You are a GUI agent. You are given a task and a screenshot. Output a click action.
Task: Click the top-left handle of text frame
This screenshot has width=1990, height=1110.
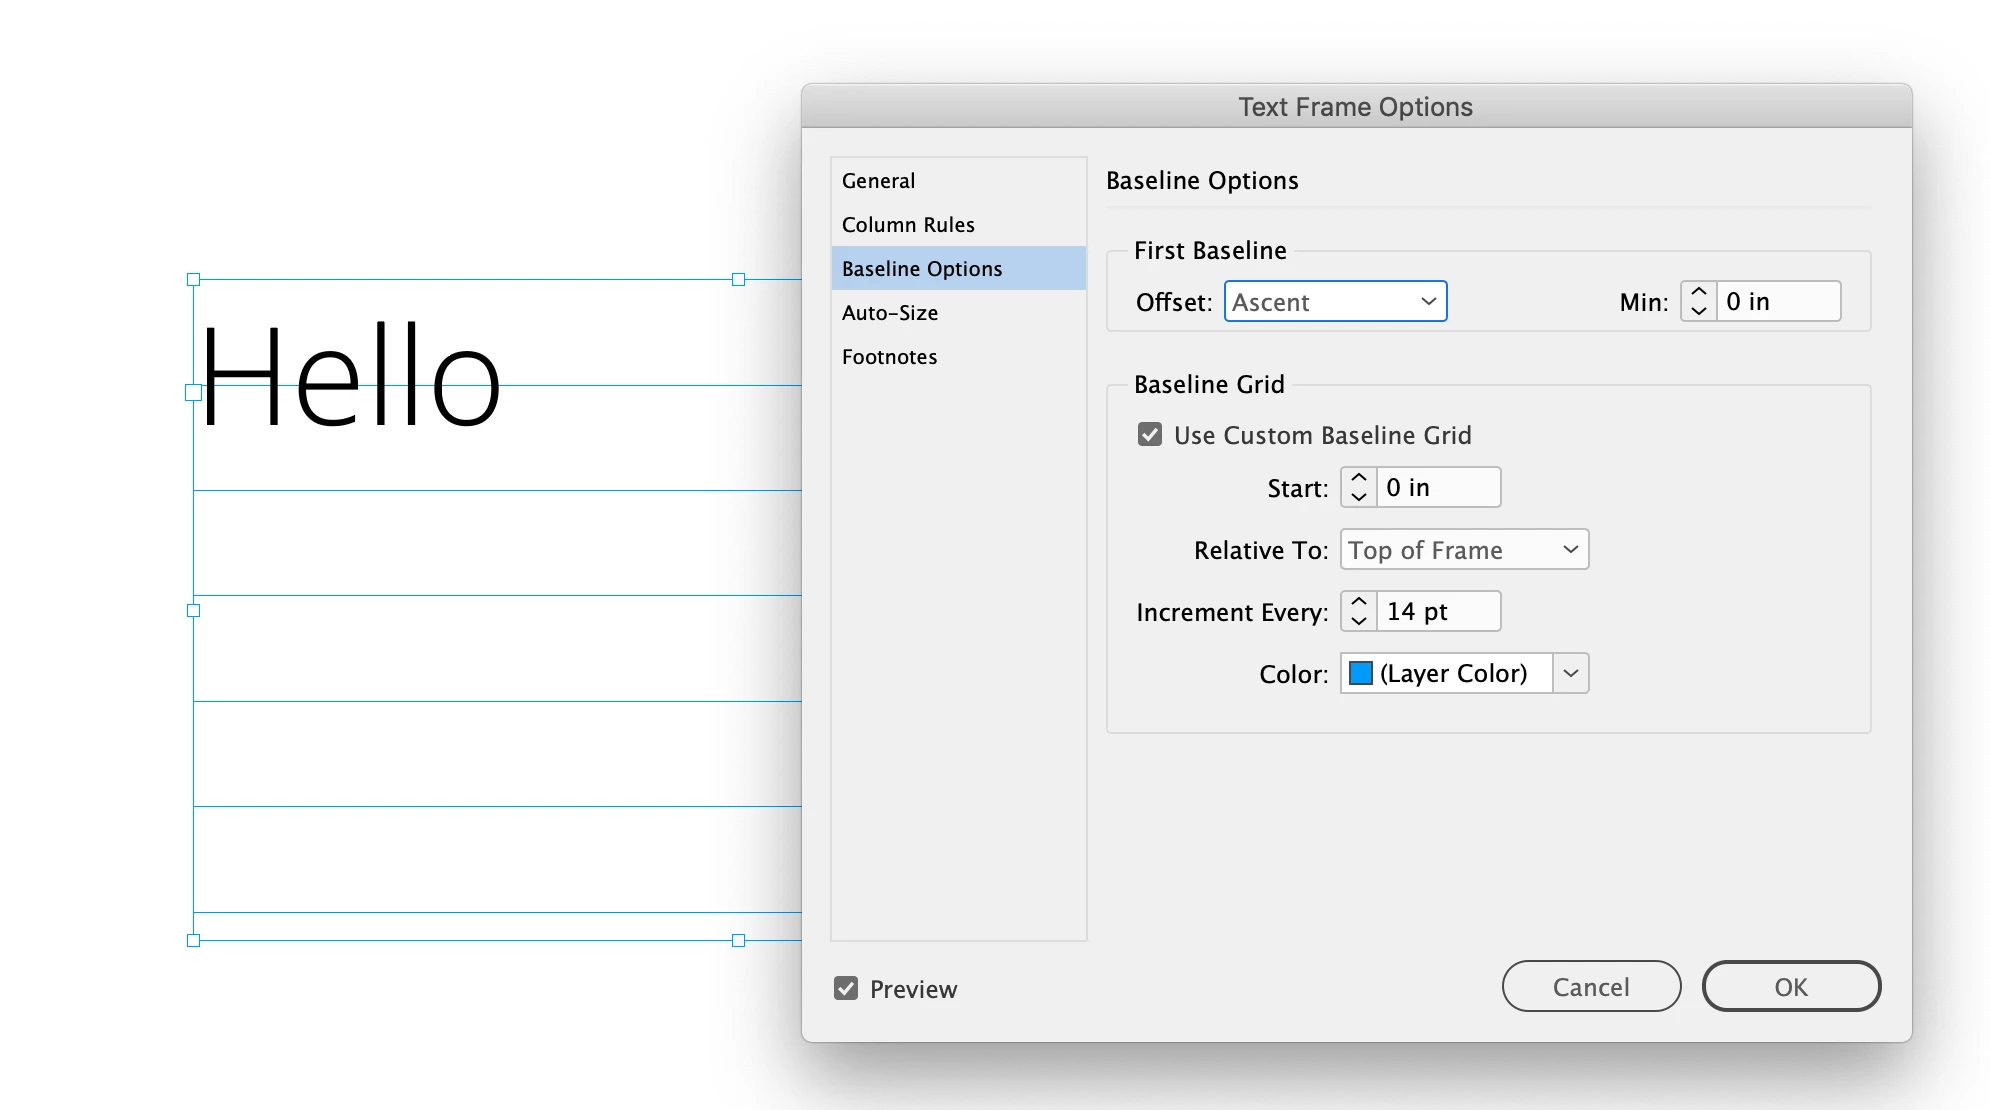pos(194,280)
